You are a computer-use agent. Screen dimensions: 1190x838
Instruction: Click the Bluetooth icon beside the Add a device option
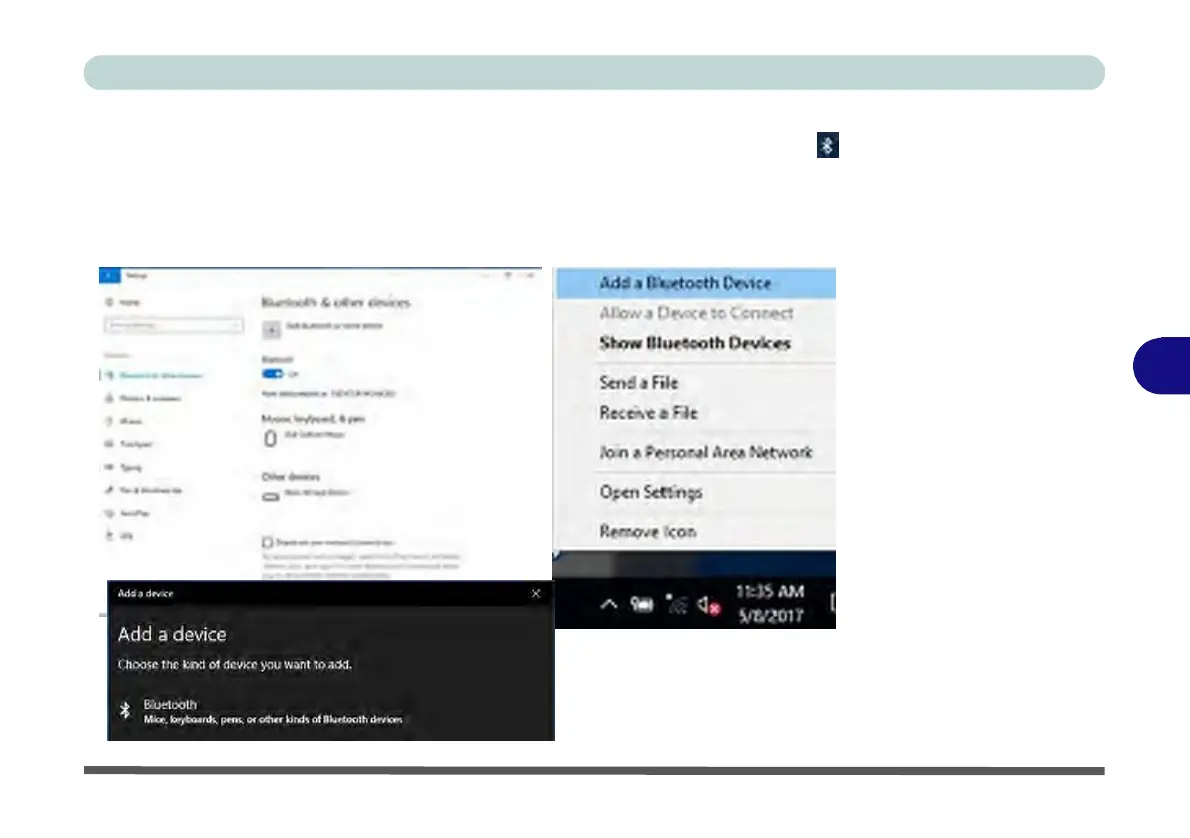(x=125, y=710)
